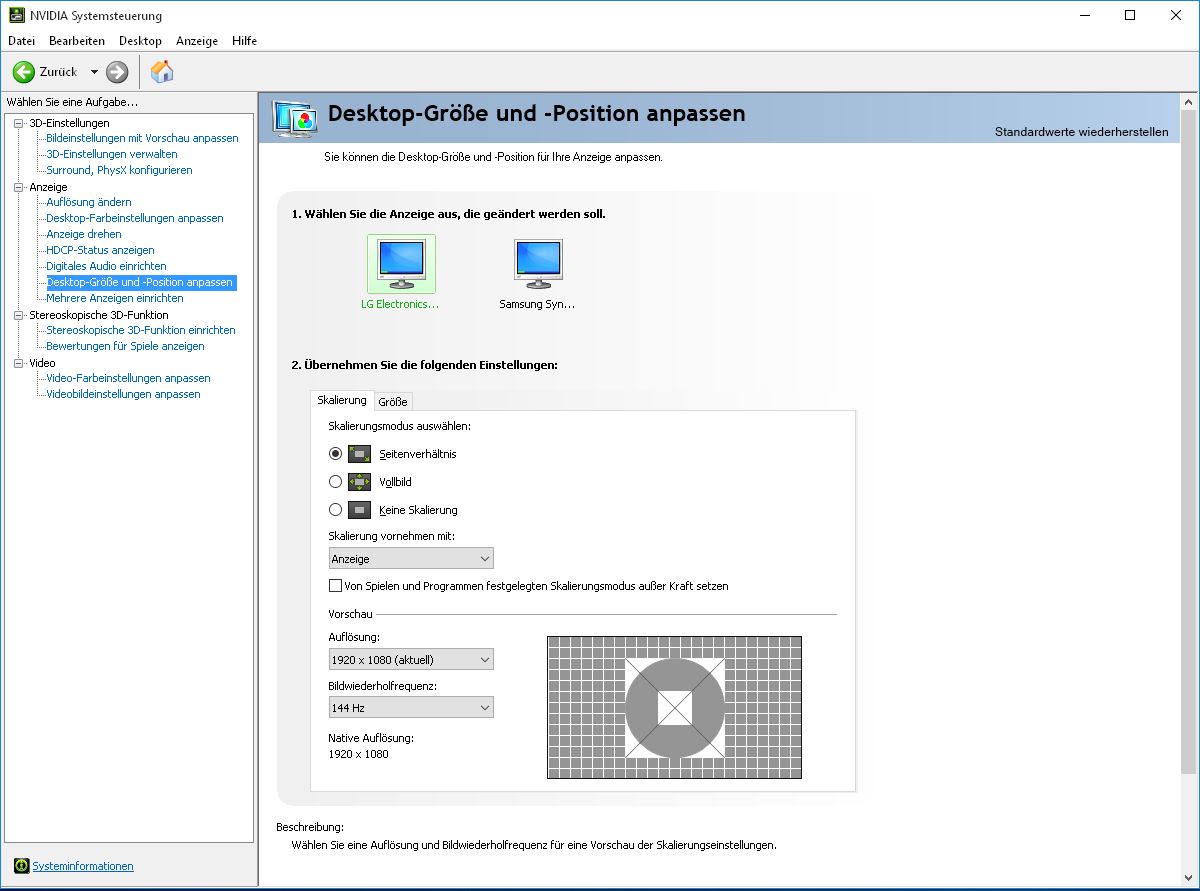Viewport: 1200px width, 891px height.
Task: Click the desktop size header icon
Action: 295,117
